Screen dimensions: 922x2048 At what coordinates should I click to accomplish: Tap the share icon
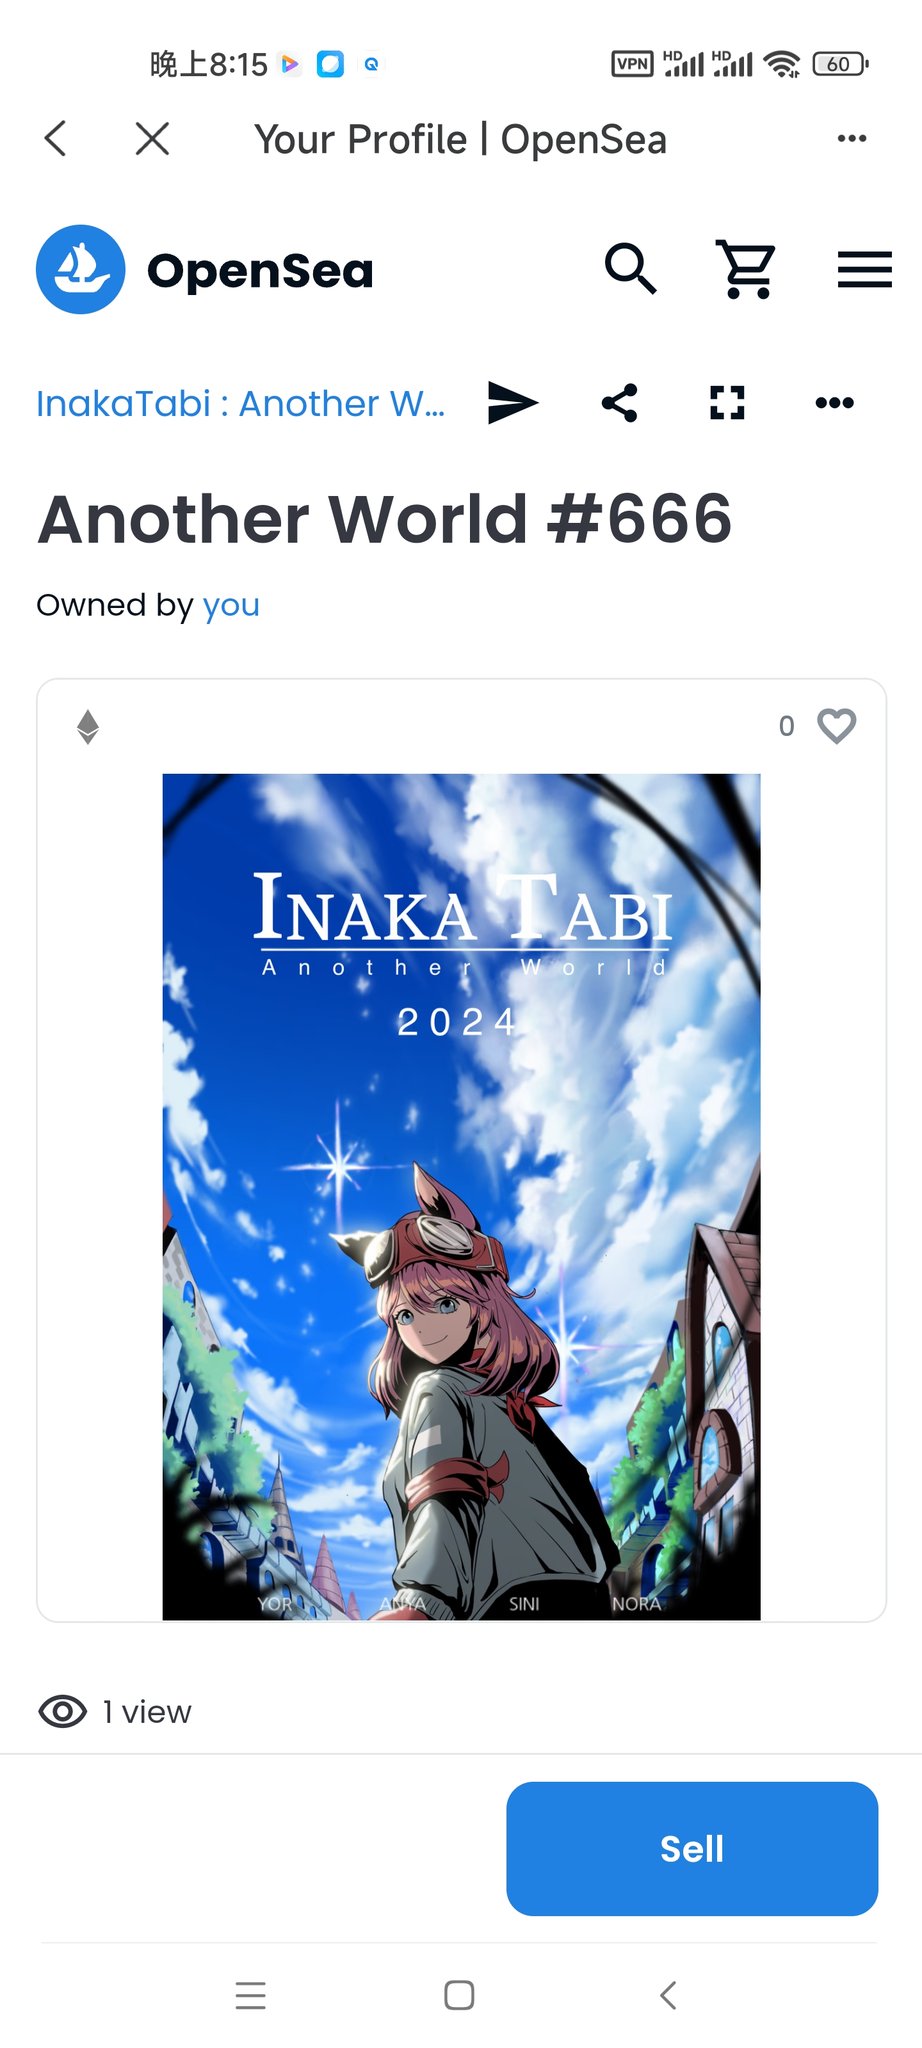620,403
